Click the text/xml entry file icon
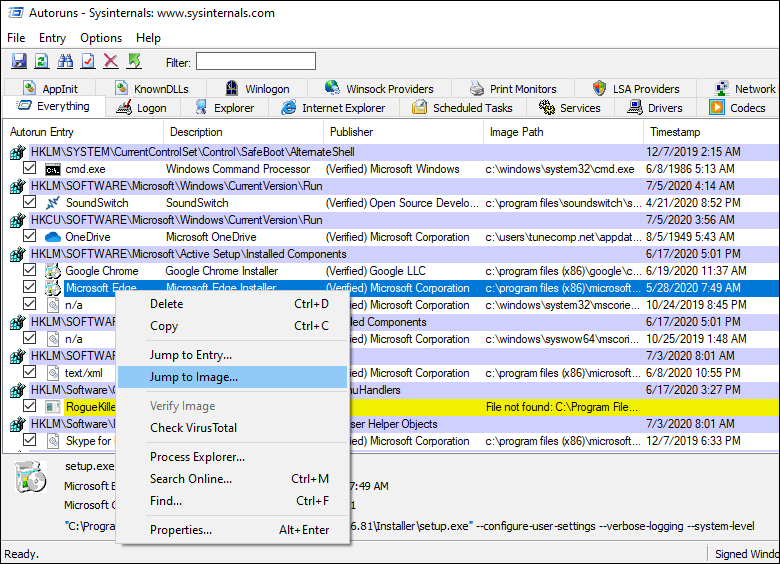 click(x=53, y=373)
